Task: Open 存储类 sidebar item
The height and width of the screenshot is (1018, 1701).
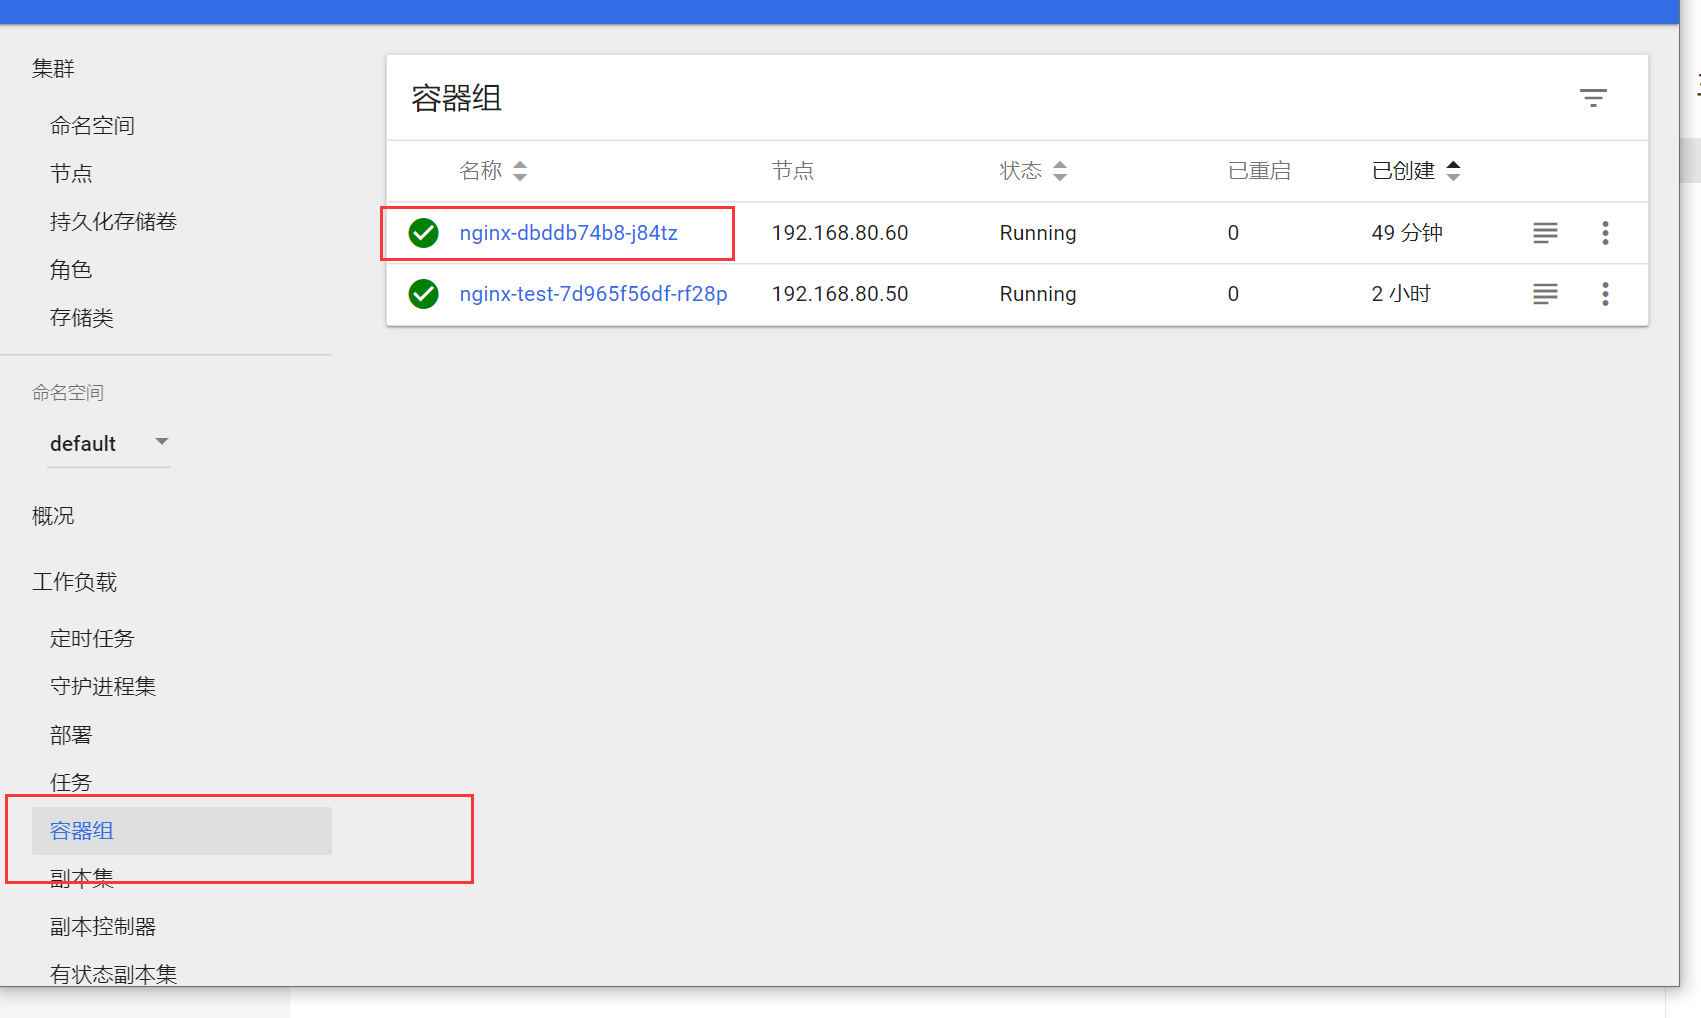Action: pyautogui.click(x=82, y=318)
